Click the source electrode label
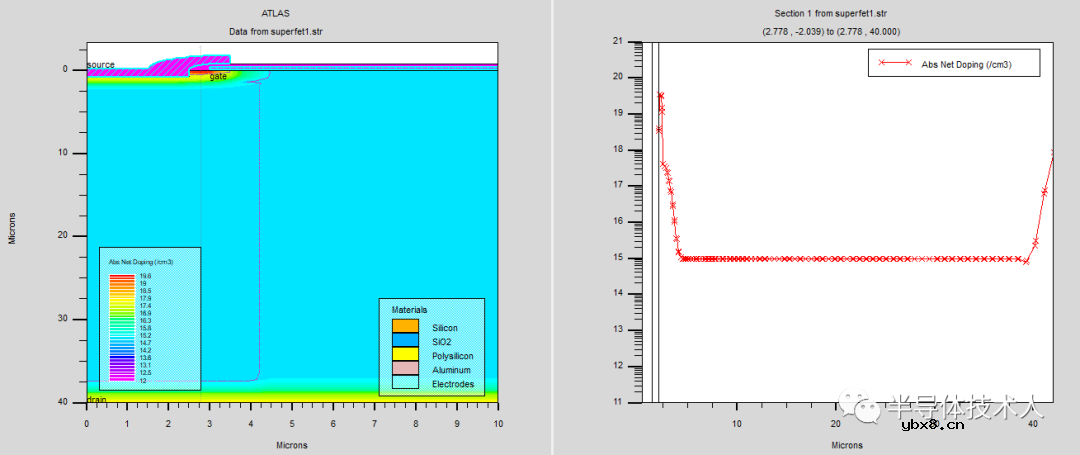The height and width of the screenshot is (455, 1080). pyautogui.click(x=101, y=64)
